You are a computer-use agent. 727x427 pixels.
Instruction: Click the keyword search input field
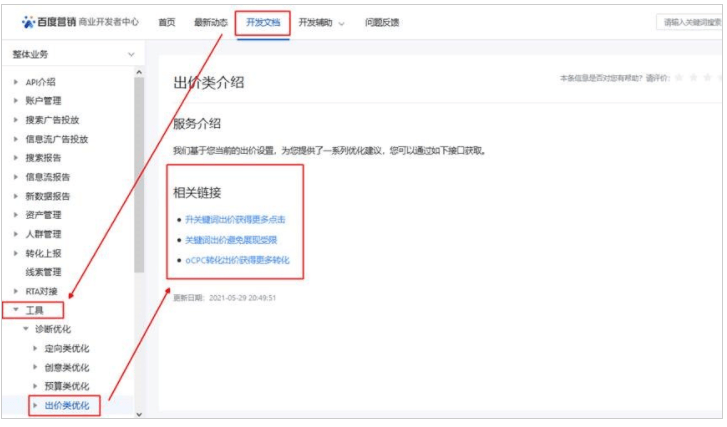pos(689,22)
